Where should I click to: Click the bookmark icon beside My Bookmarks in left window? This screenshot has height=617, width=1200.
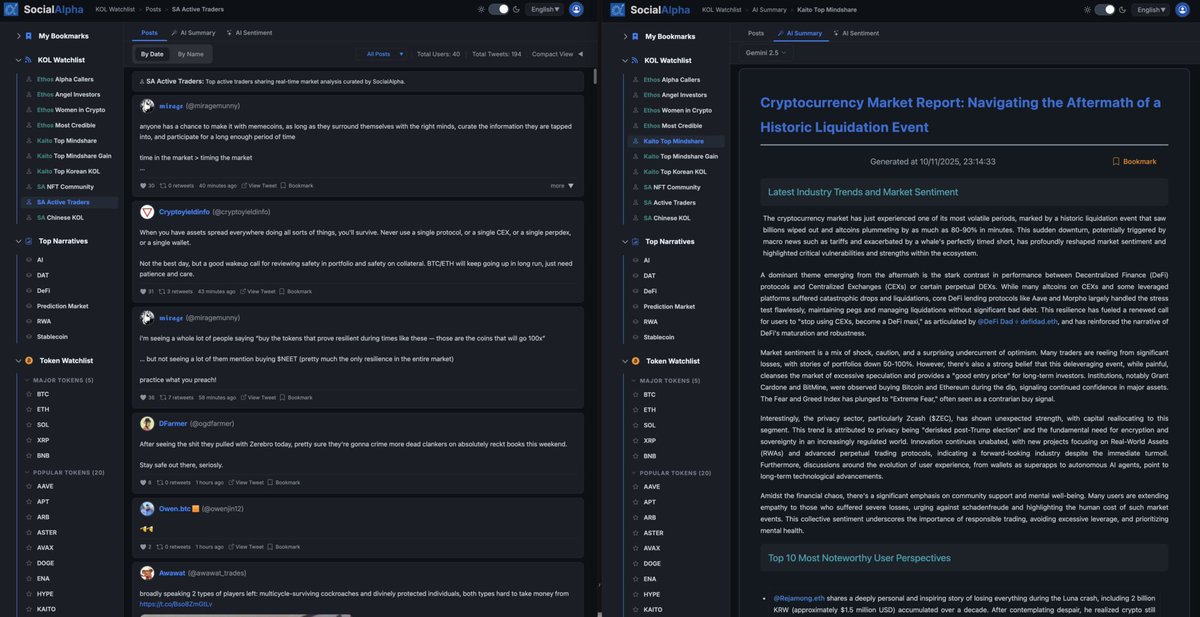coord(29,36)
